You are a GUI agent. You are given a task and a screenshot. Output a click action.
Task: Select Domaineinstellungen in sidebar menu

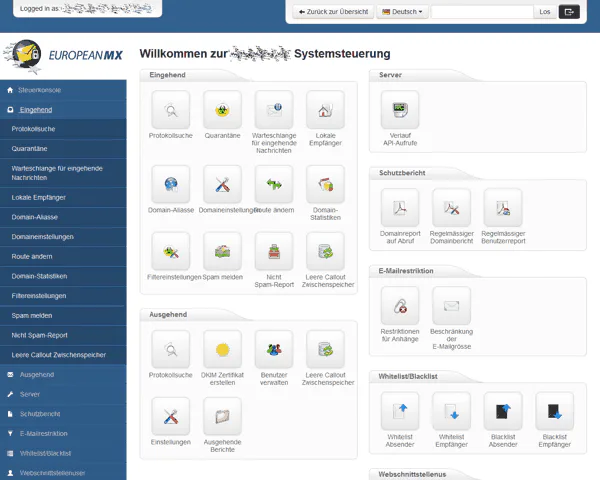63,237
